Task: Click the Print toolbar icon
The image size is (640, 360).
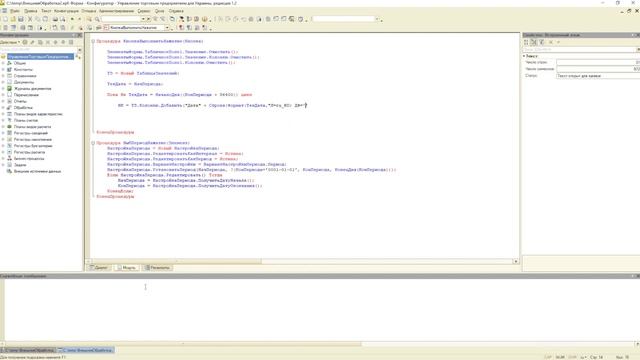Action: [55, 19]
